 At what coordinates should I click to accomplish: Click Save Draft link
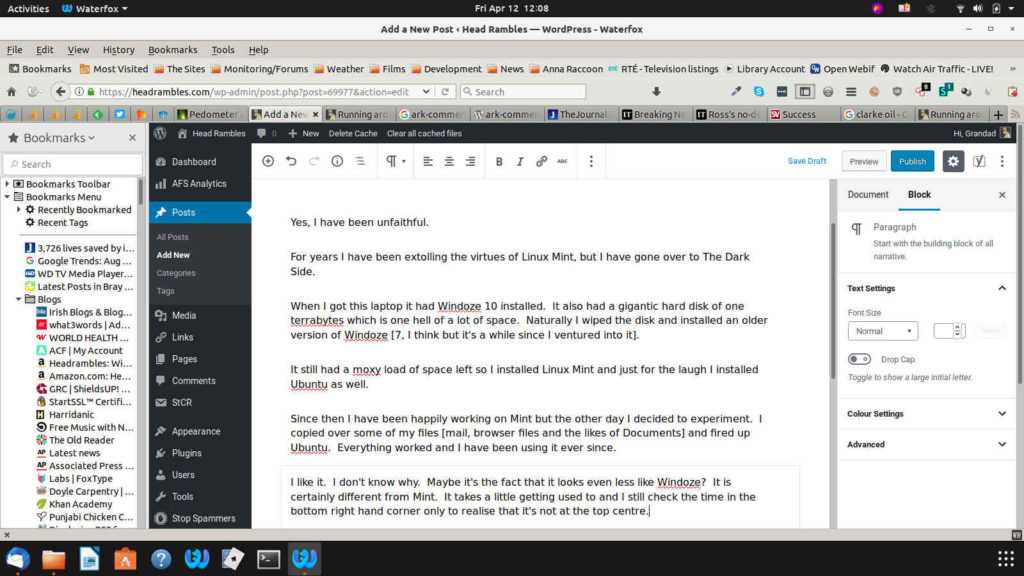click(807, 161)
